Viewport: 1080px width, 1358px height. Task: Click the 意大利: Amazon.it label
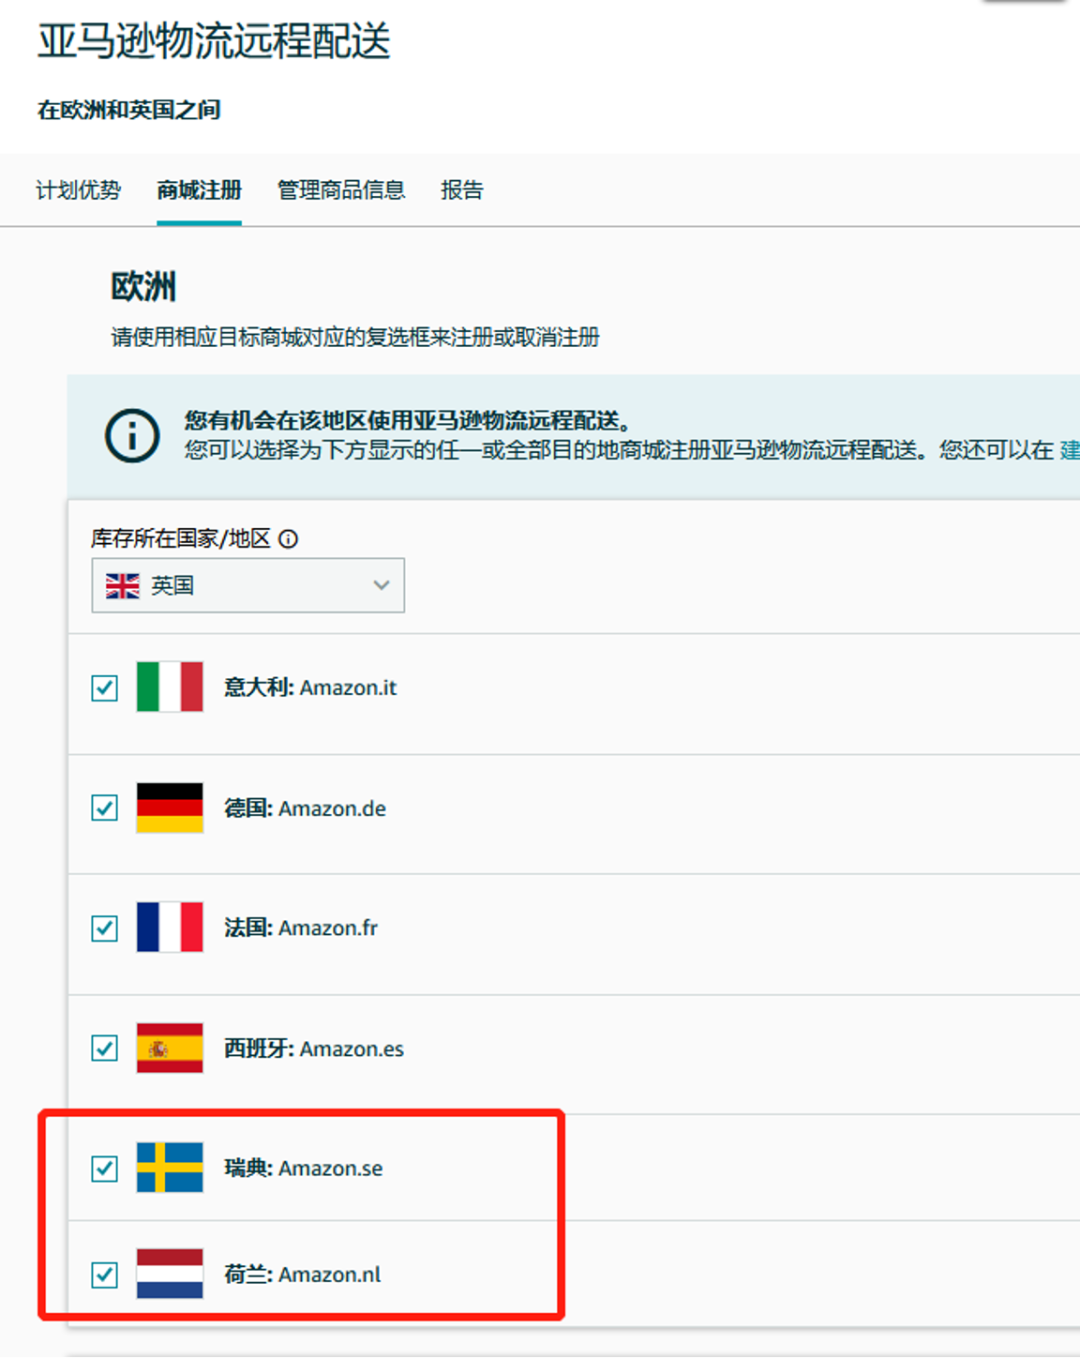click(x=310, y=688)
